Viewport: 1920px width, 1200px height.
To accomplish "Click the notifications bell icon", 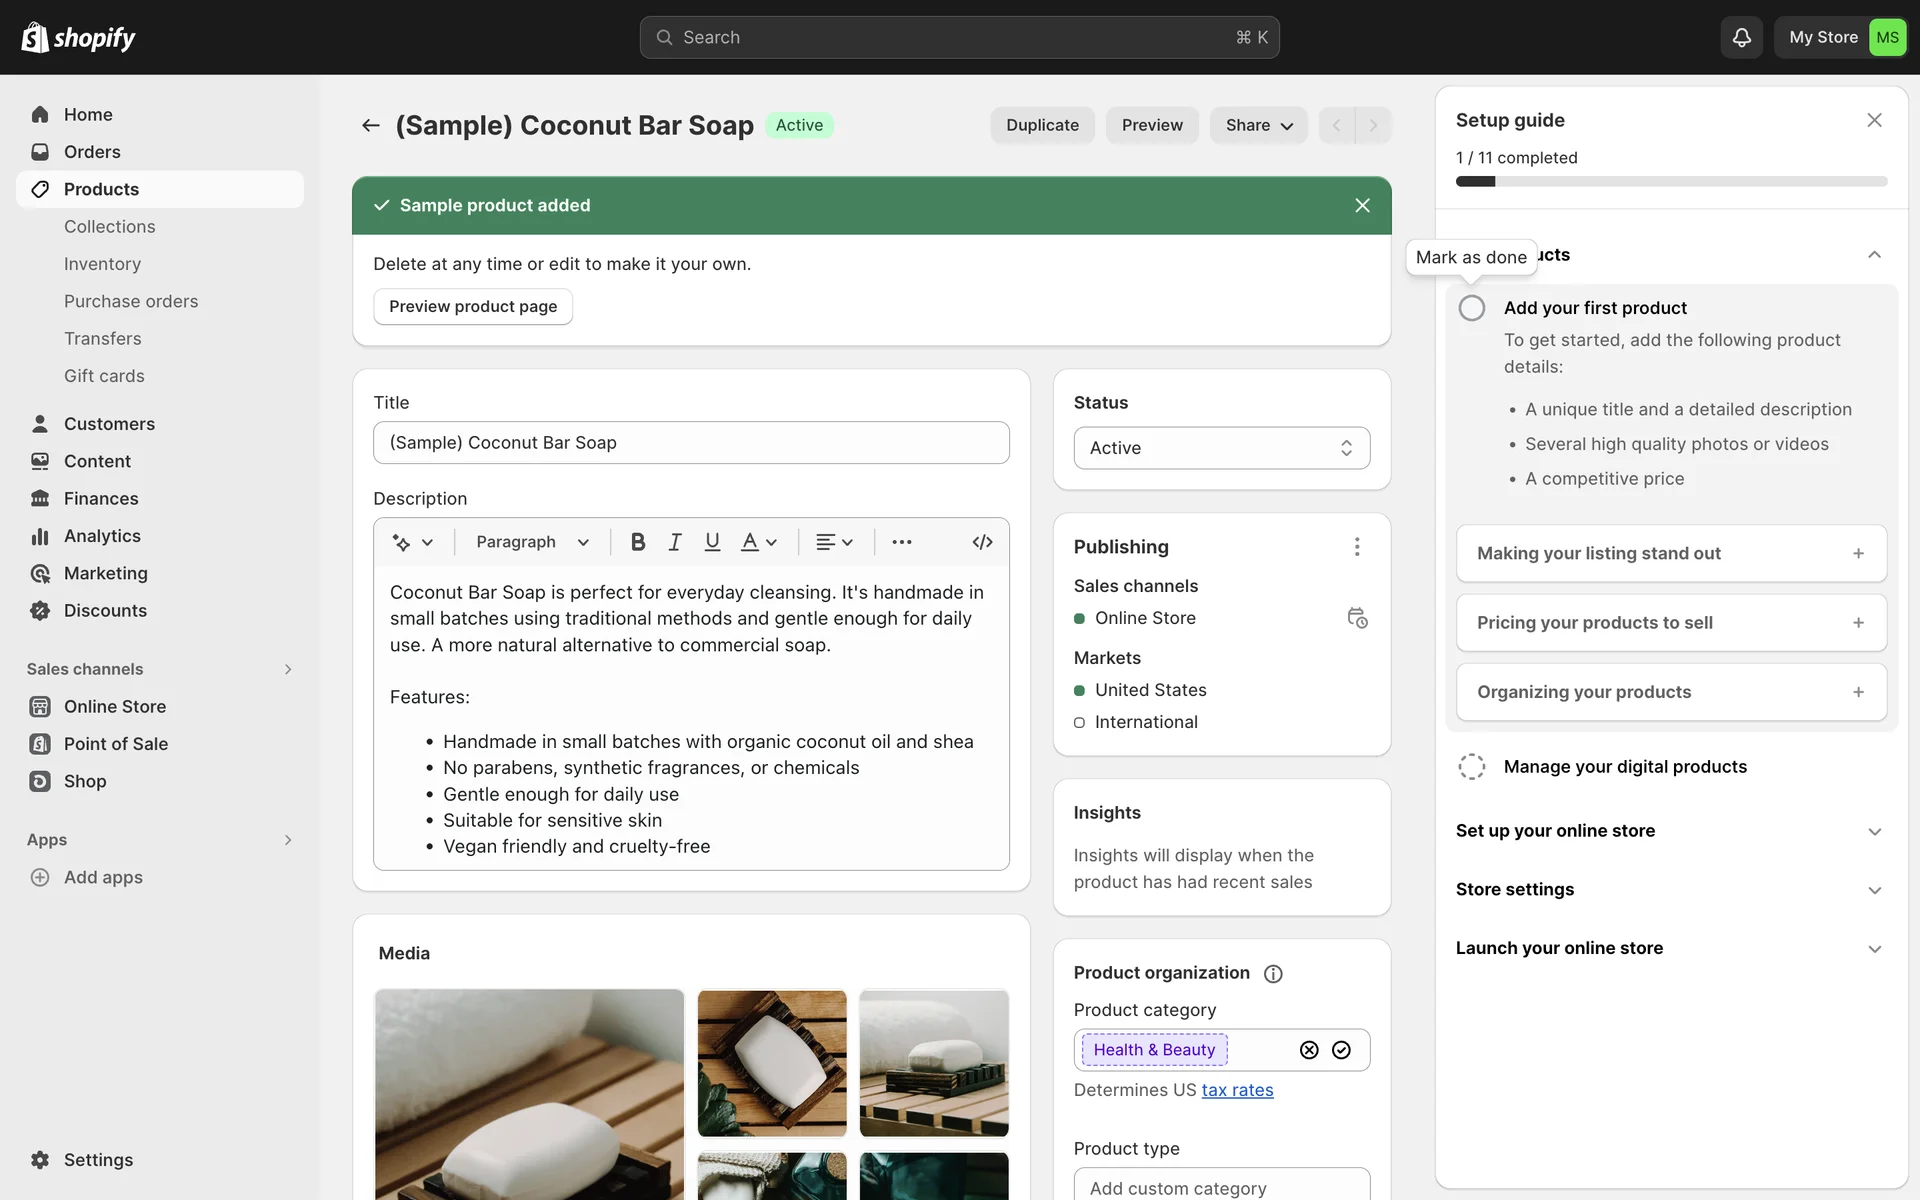I will point(1741,37).
